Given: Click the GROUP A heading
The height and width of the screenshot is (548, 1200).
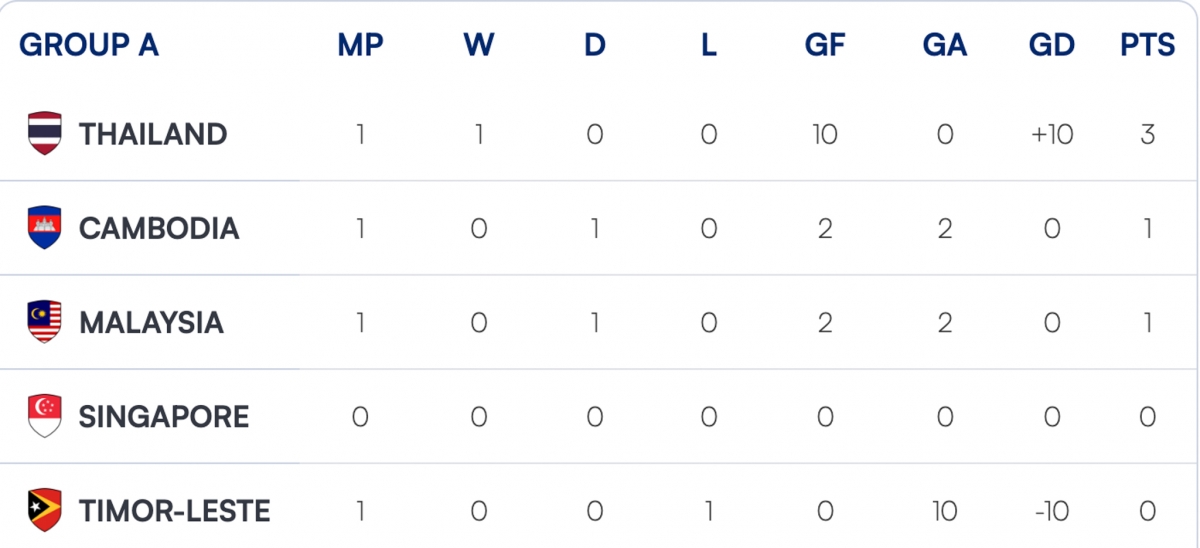Looking at the screenshot, I should 89,45.
